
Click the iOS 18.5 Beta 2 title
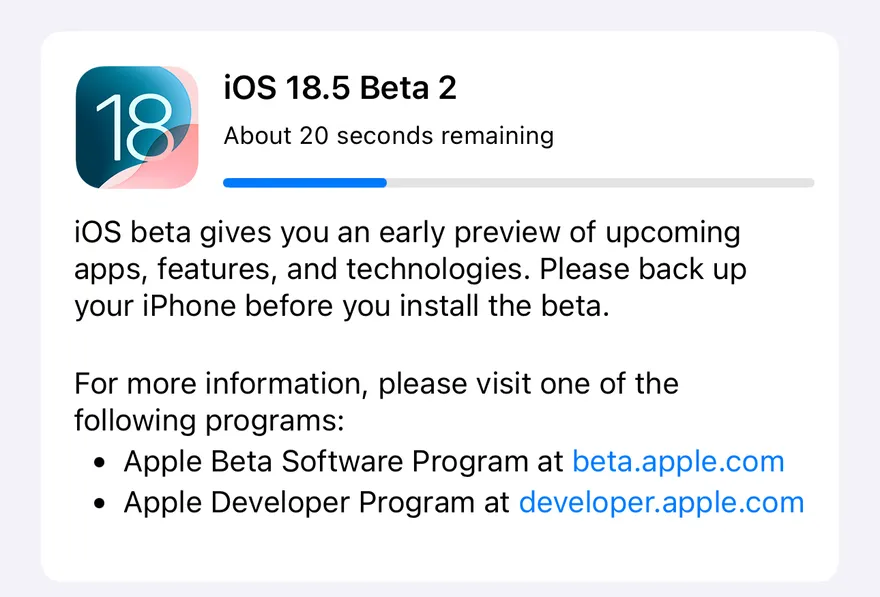340,88
